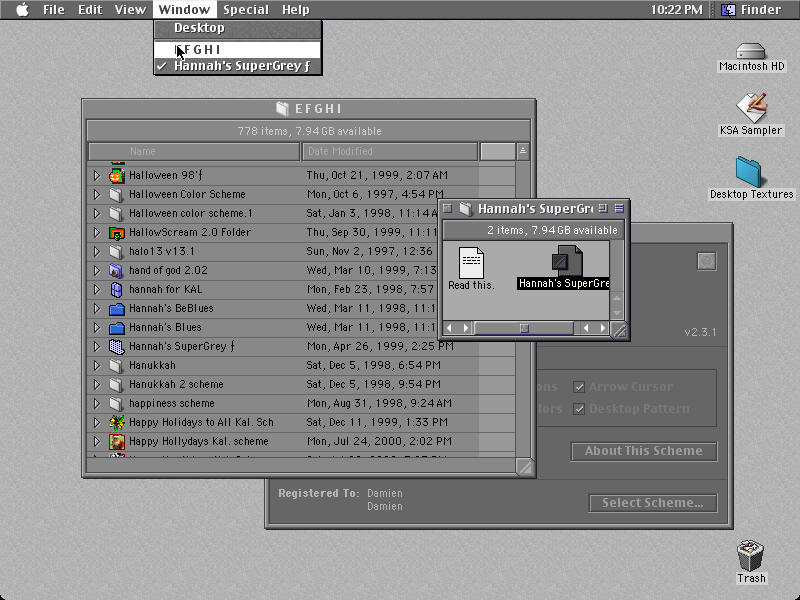Click the Kaleidoscope help question-mark icon
The width and height of the screenshot is (800, 600).
pos(707,261)
